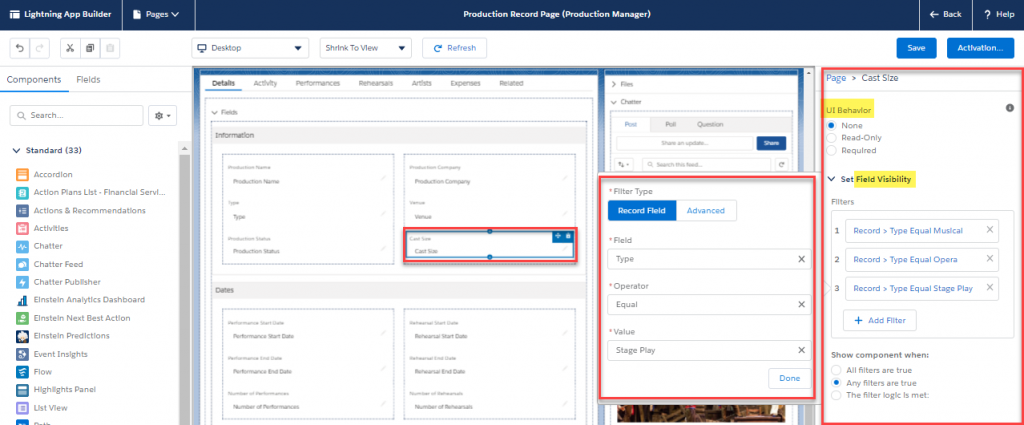Image resolution: width=1024 pixels, height=425 pixels.
Task: Click the Add Filter button
Action: click(880, 321)
